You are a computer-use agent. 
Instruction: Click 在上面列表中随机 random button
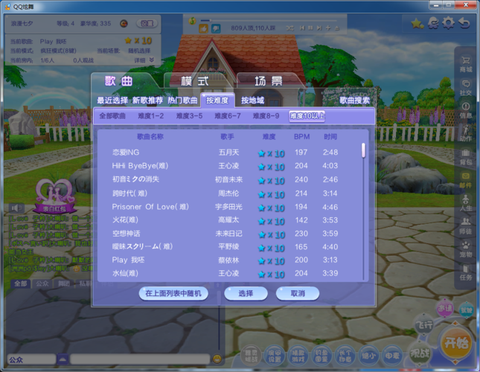click(x=173, y=293)
